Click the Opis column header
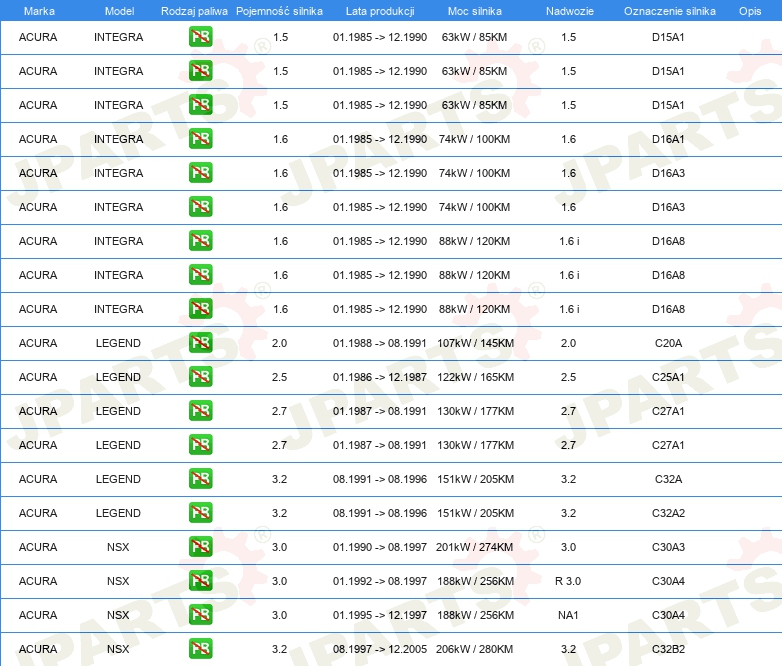This screenshot has width=782, height=666. tap(750, 11)
